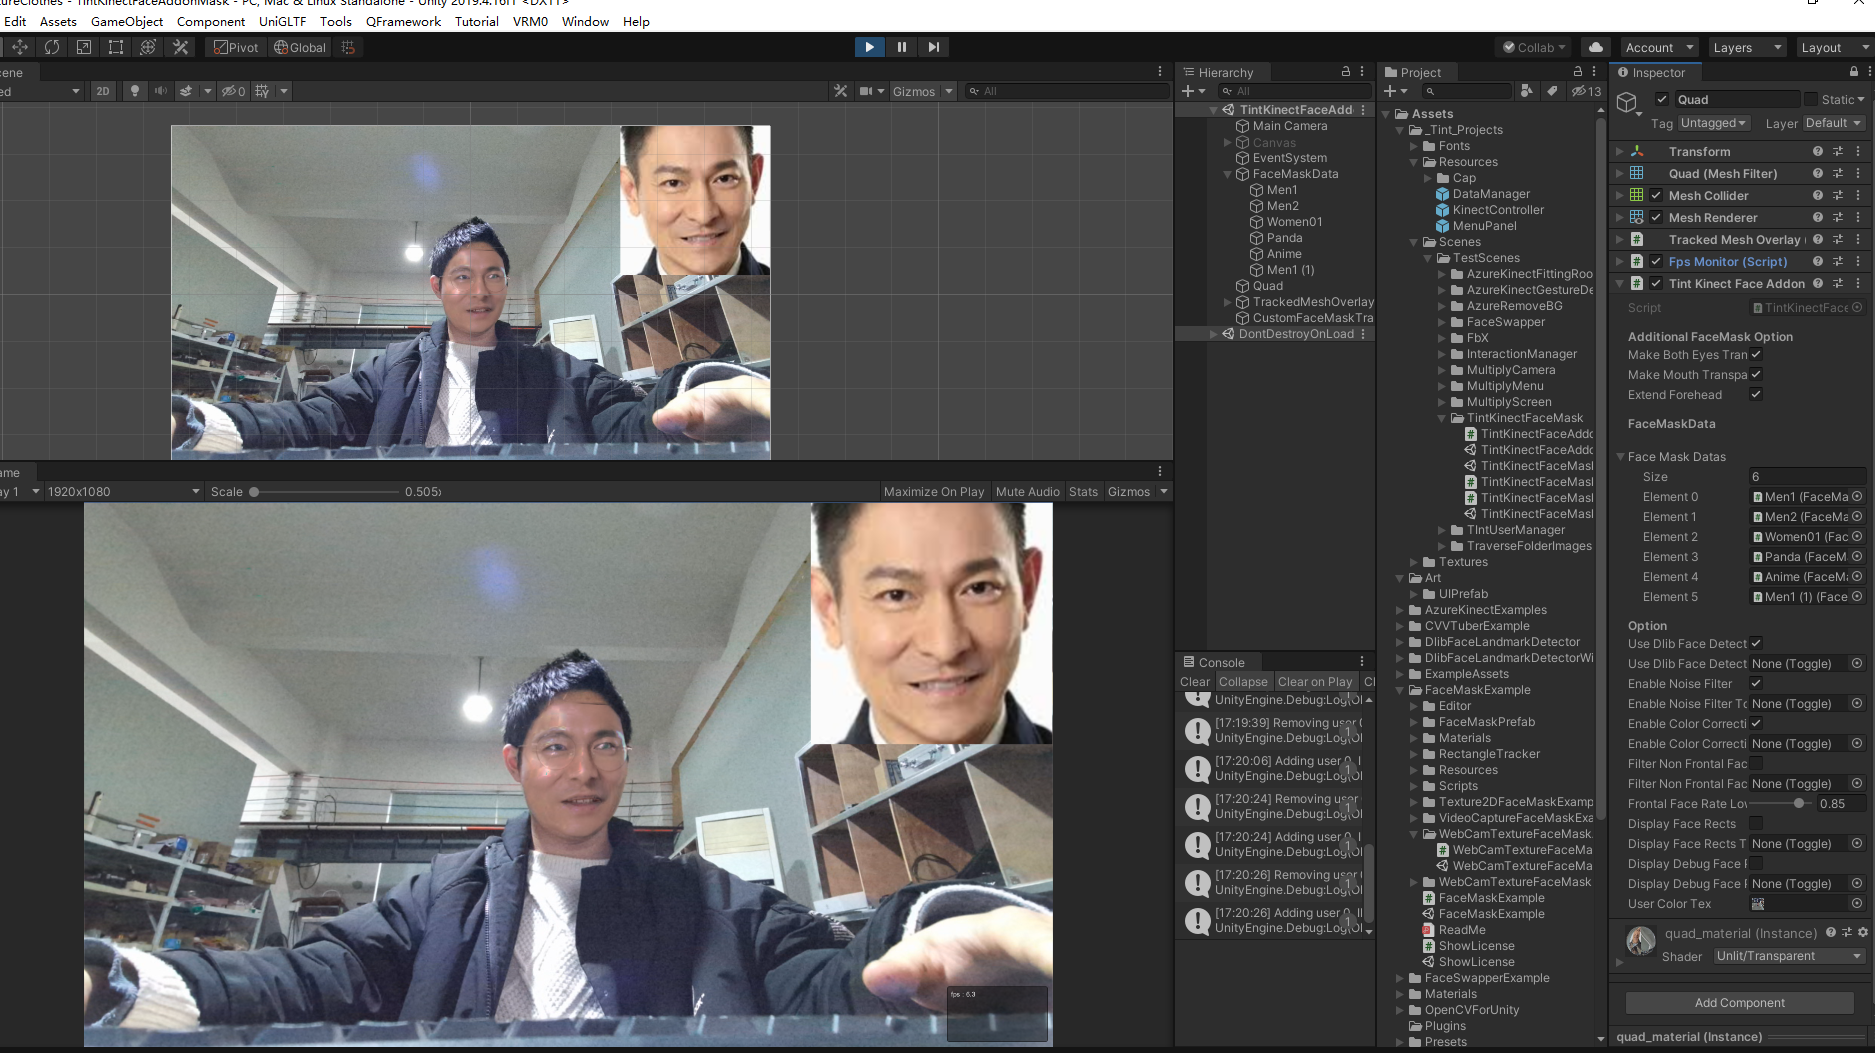
Task: Click the Pause playback button
Action: (901, 47)
